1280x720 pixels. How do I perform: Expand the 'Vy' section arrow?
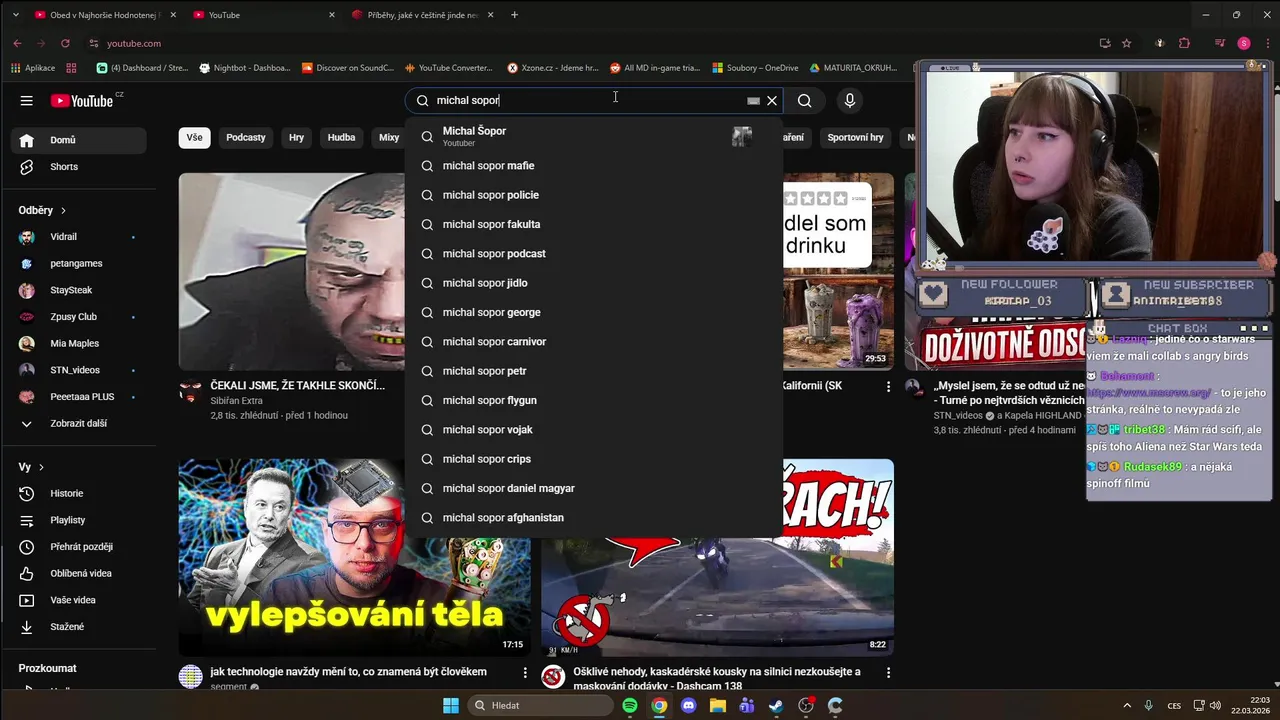(x=41, y=467)
